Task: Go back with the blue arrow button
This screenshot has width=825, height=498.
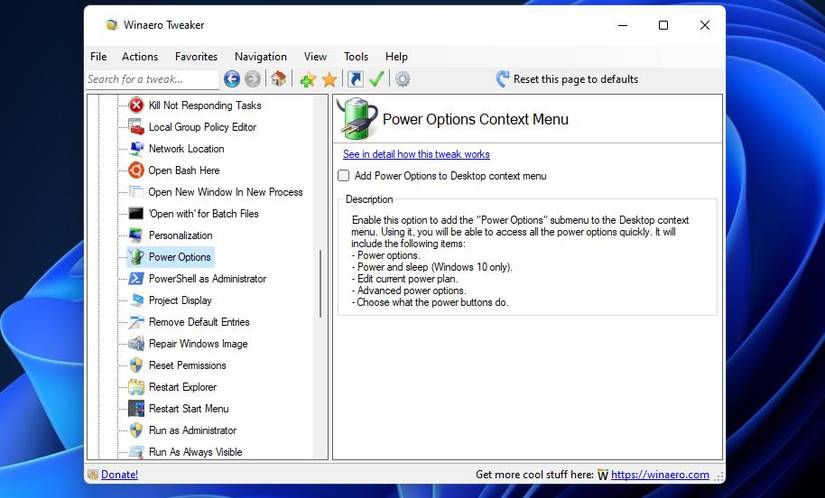Action: click(232, 79)
